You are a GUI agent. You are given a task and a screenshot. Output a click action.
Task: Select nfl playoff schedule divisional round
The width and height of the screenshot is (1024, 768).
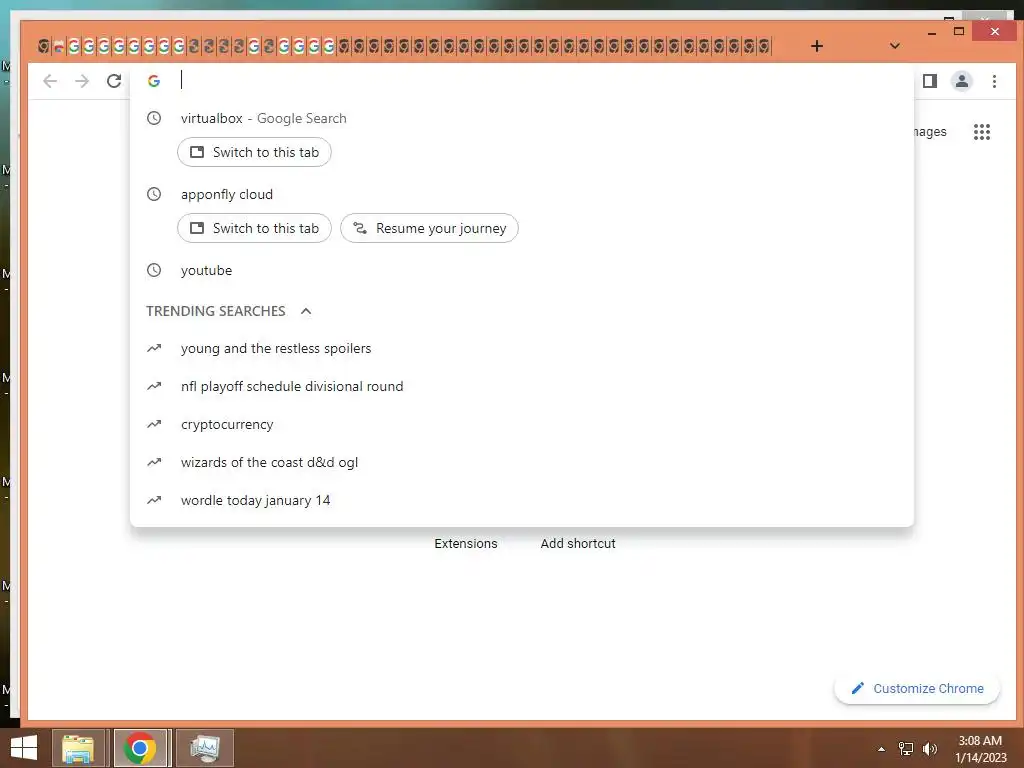522,386
